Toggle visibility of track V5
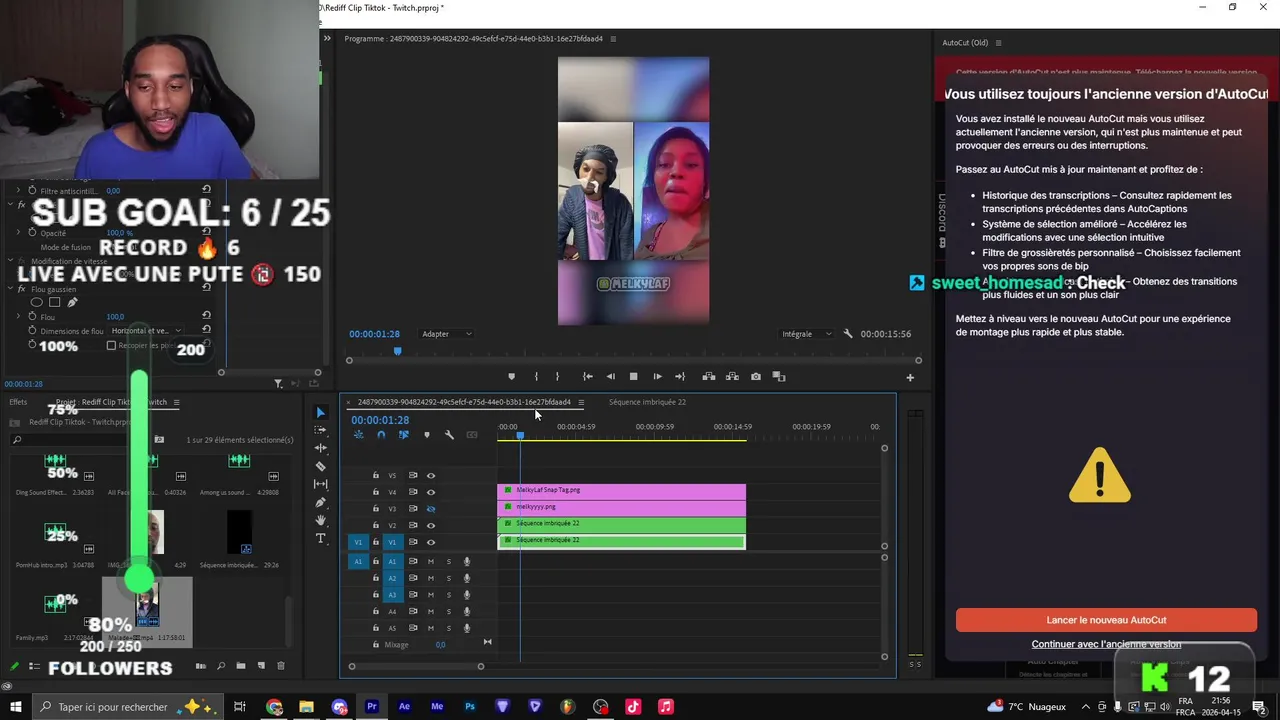 431,475
